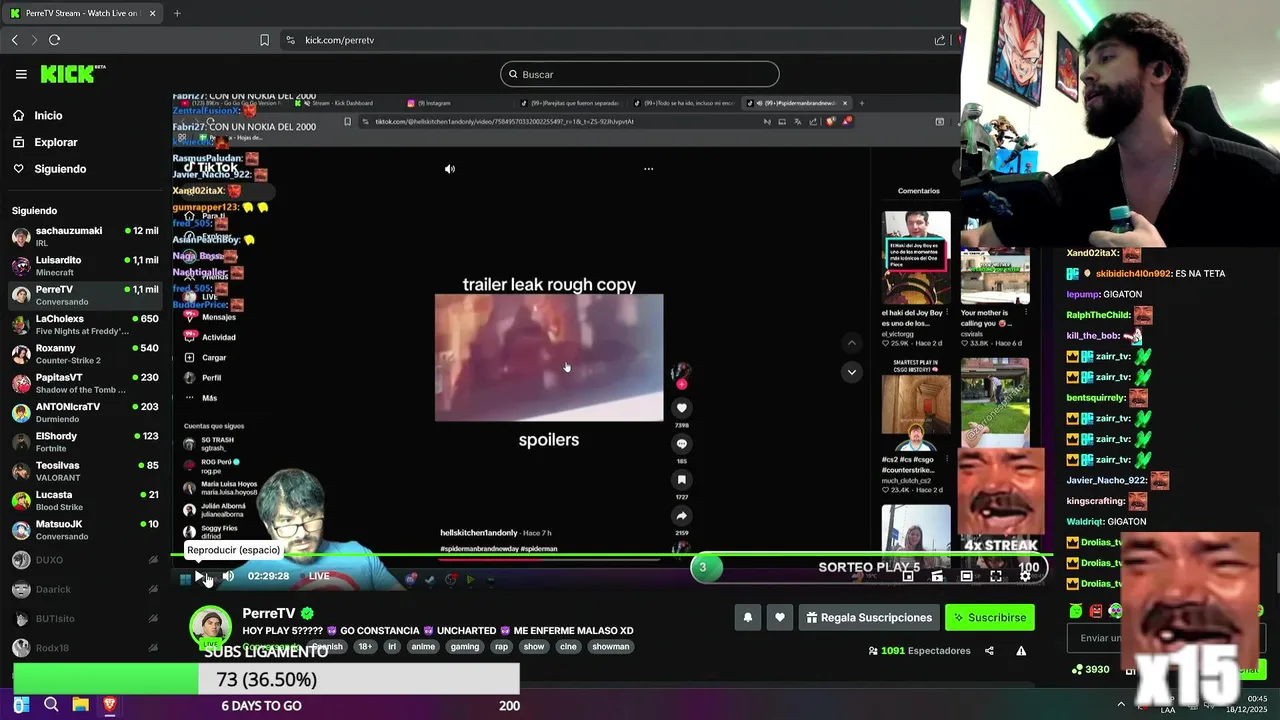Click the TikTok comment bubble in streamed video
1280x720 pixels.
pos(682,444)
